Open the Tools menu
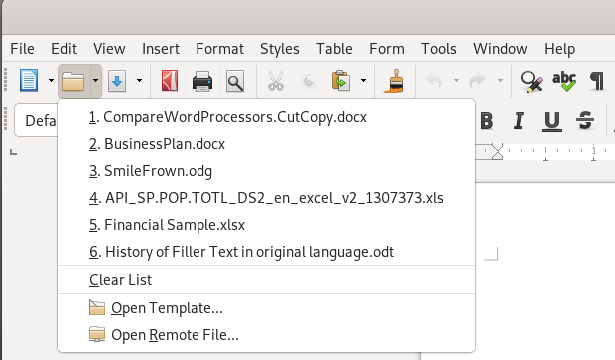 tap(439, 49)
